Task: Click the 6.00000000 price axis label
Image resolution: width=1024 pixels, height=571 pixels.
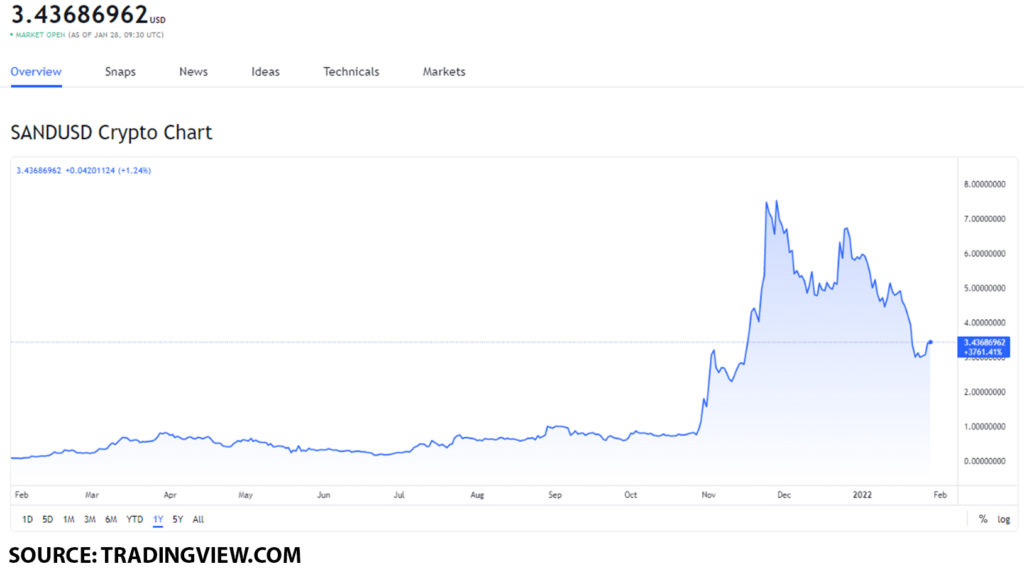Action: point(985,253)
